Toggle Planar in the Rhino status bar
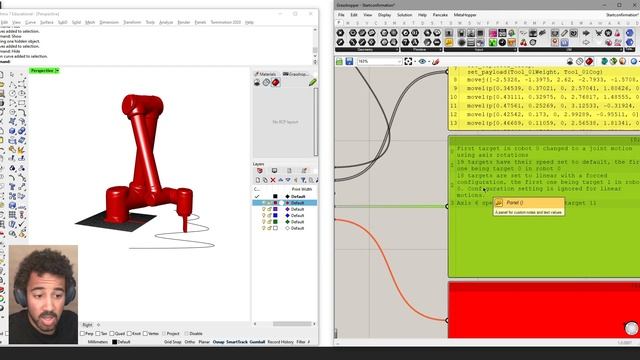 (204, 342)
